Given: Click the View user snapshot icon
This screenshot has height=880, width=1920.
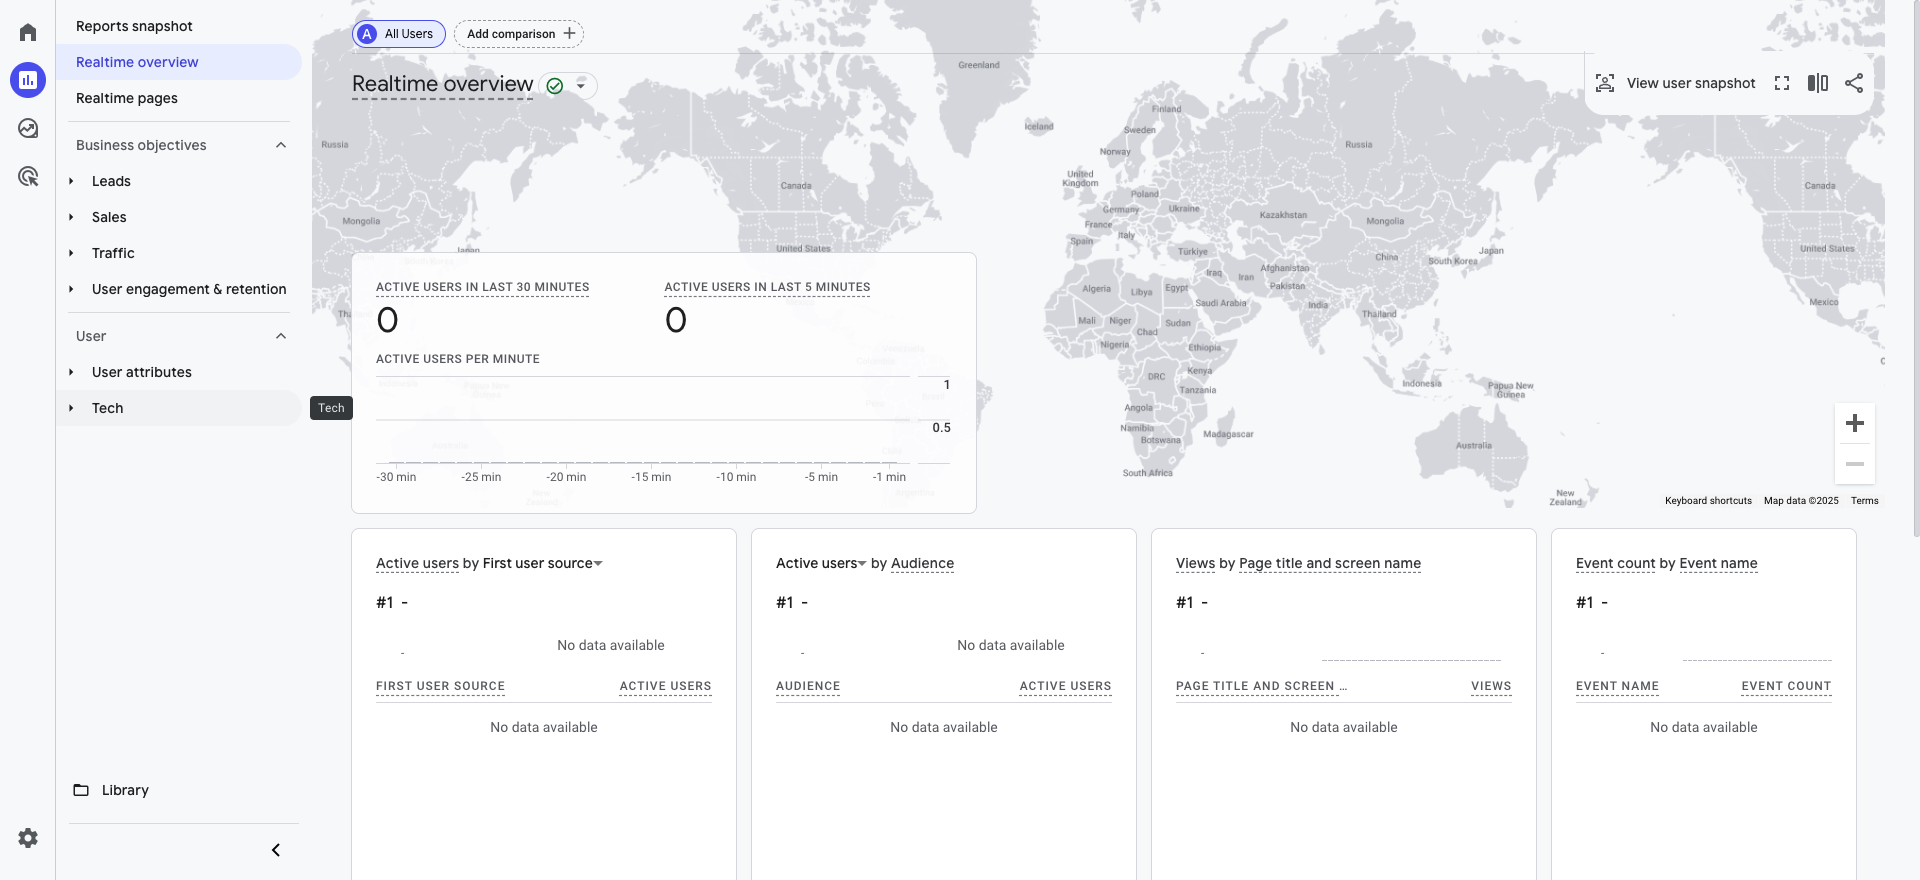Looking at the screenshot, I should pos(1605,83).
